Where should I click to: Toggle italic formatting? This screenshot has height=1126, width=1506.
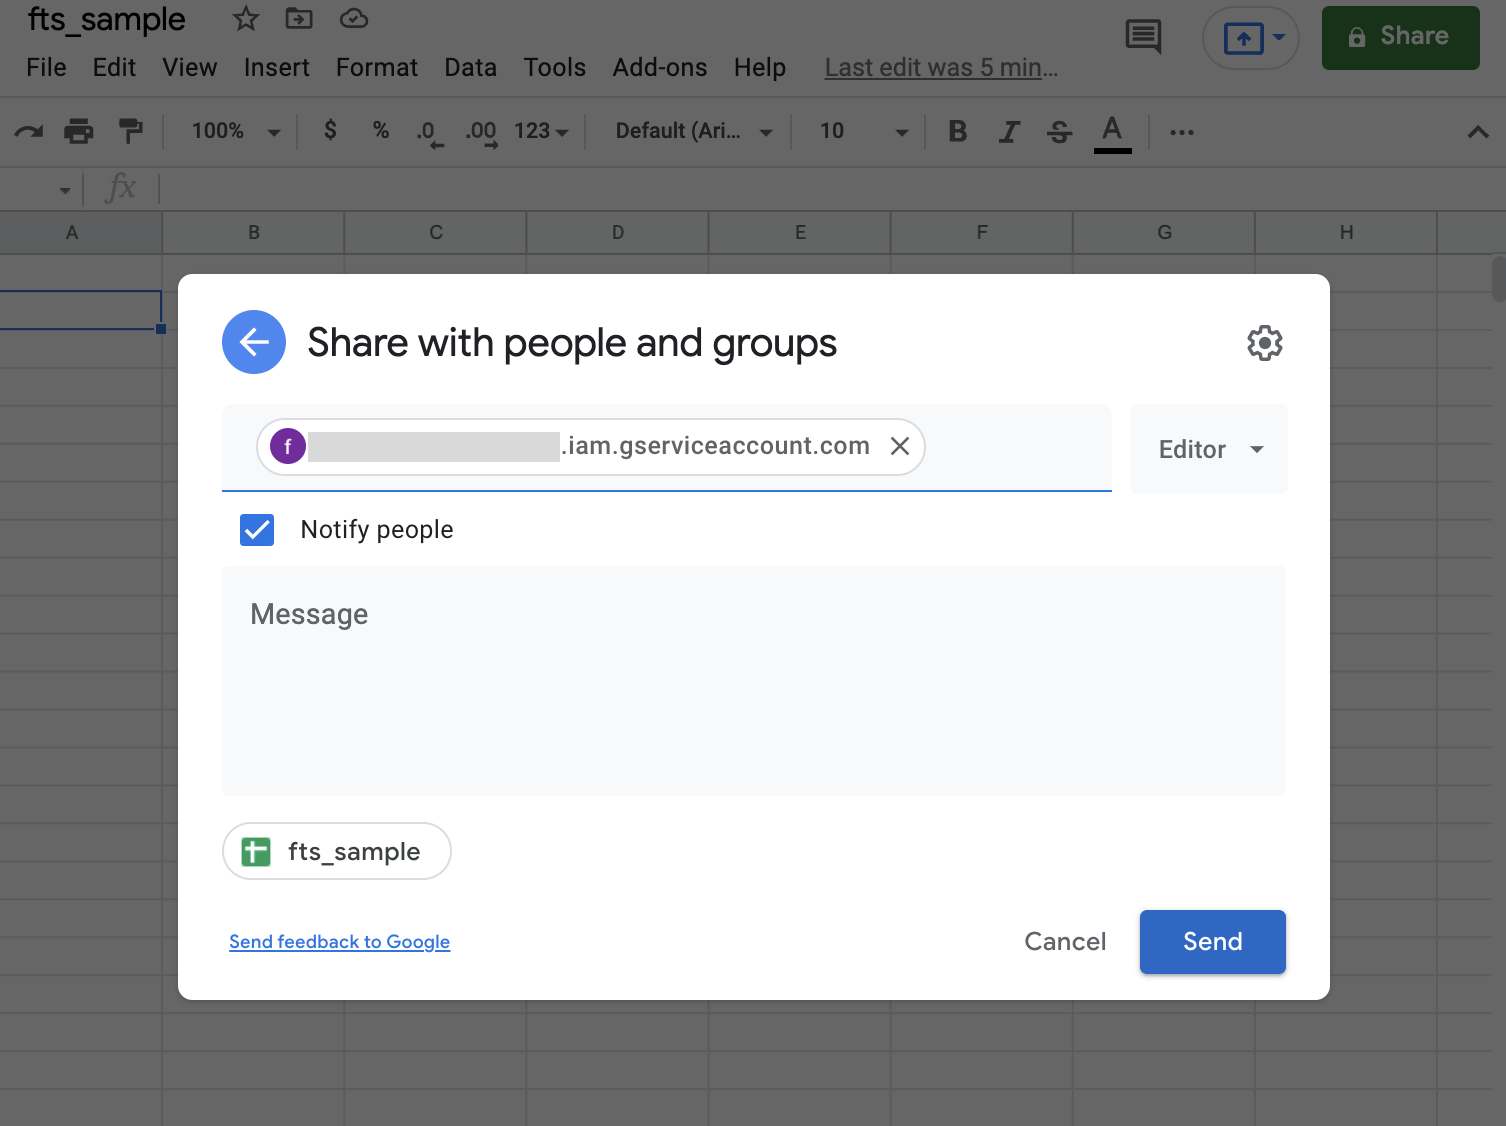click(x=1010, y=131)
